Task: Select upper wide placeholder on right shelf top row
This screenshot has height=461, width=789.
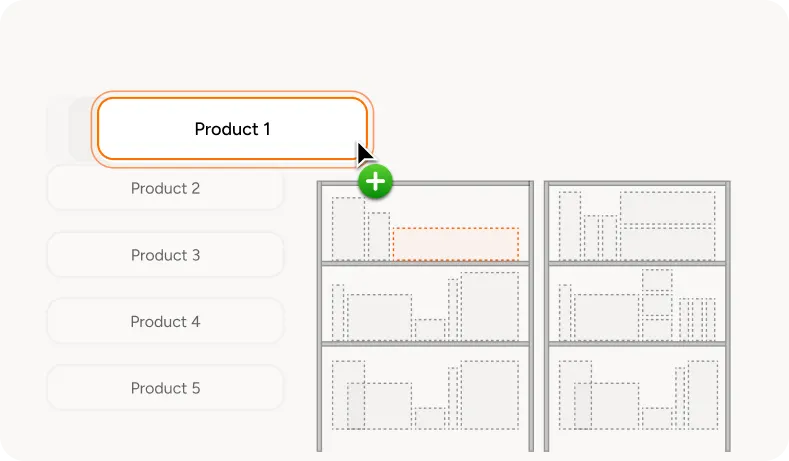Action: pyautogui.click(x=667, y=207)
